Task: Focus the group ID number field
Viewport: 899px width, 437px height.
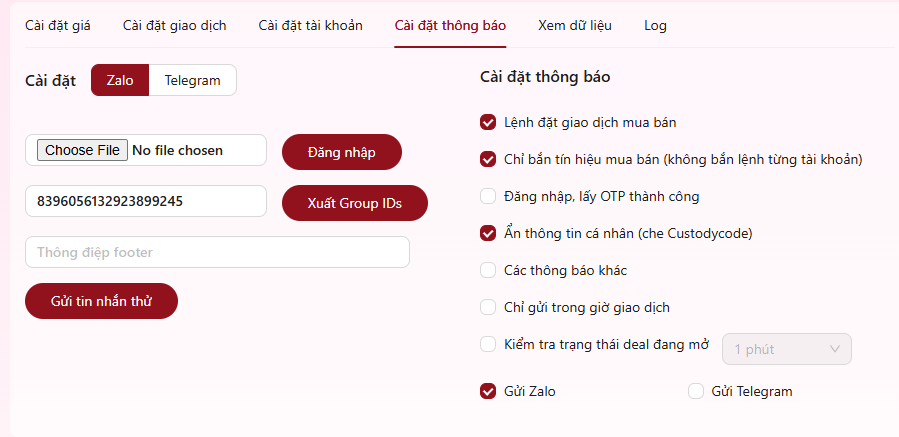Action: coord(146,201)
